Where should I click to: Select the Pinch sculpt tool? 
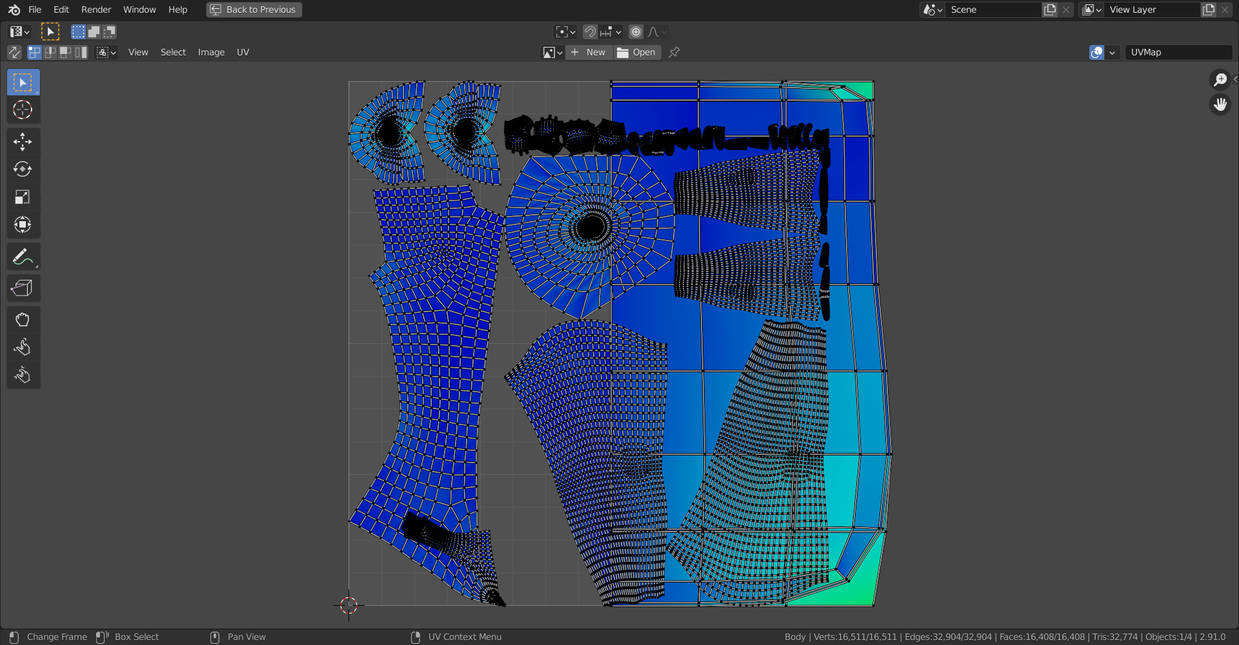(x=23, y=375)
